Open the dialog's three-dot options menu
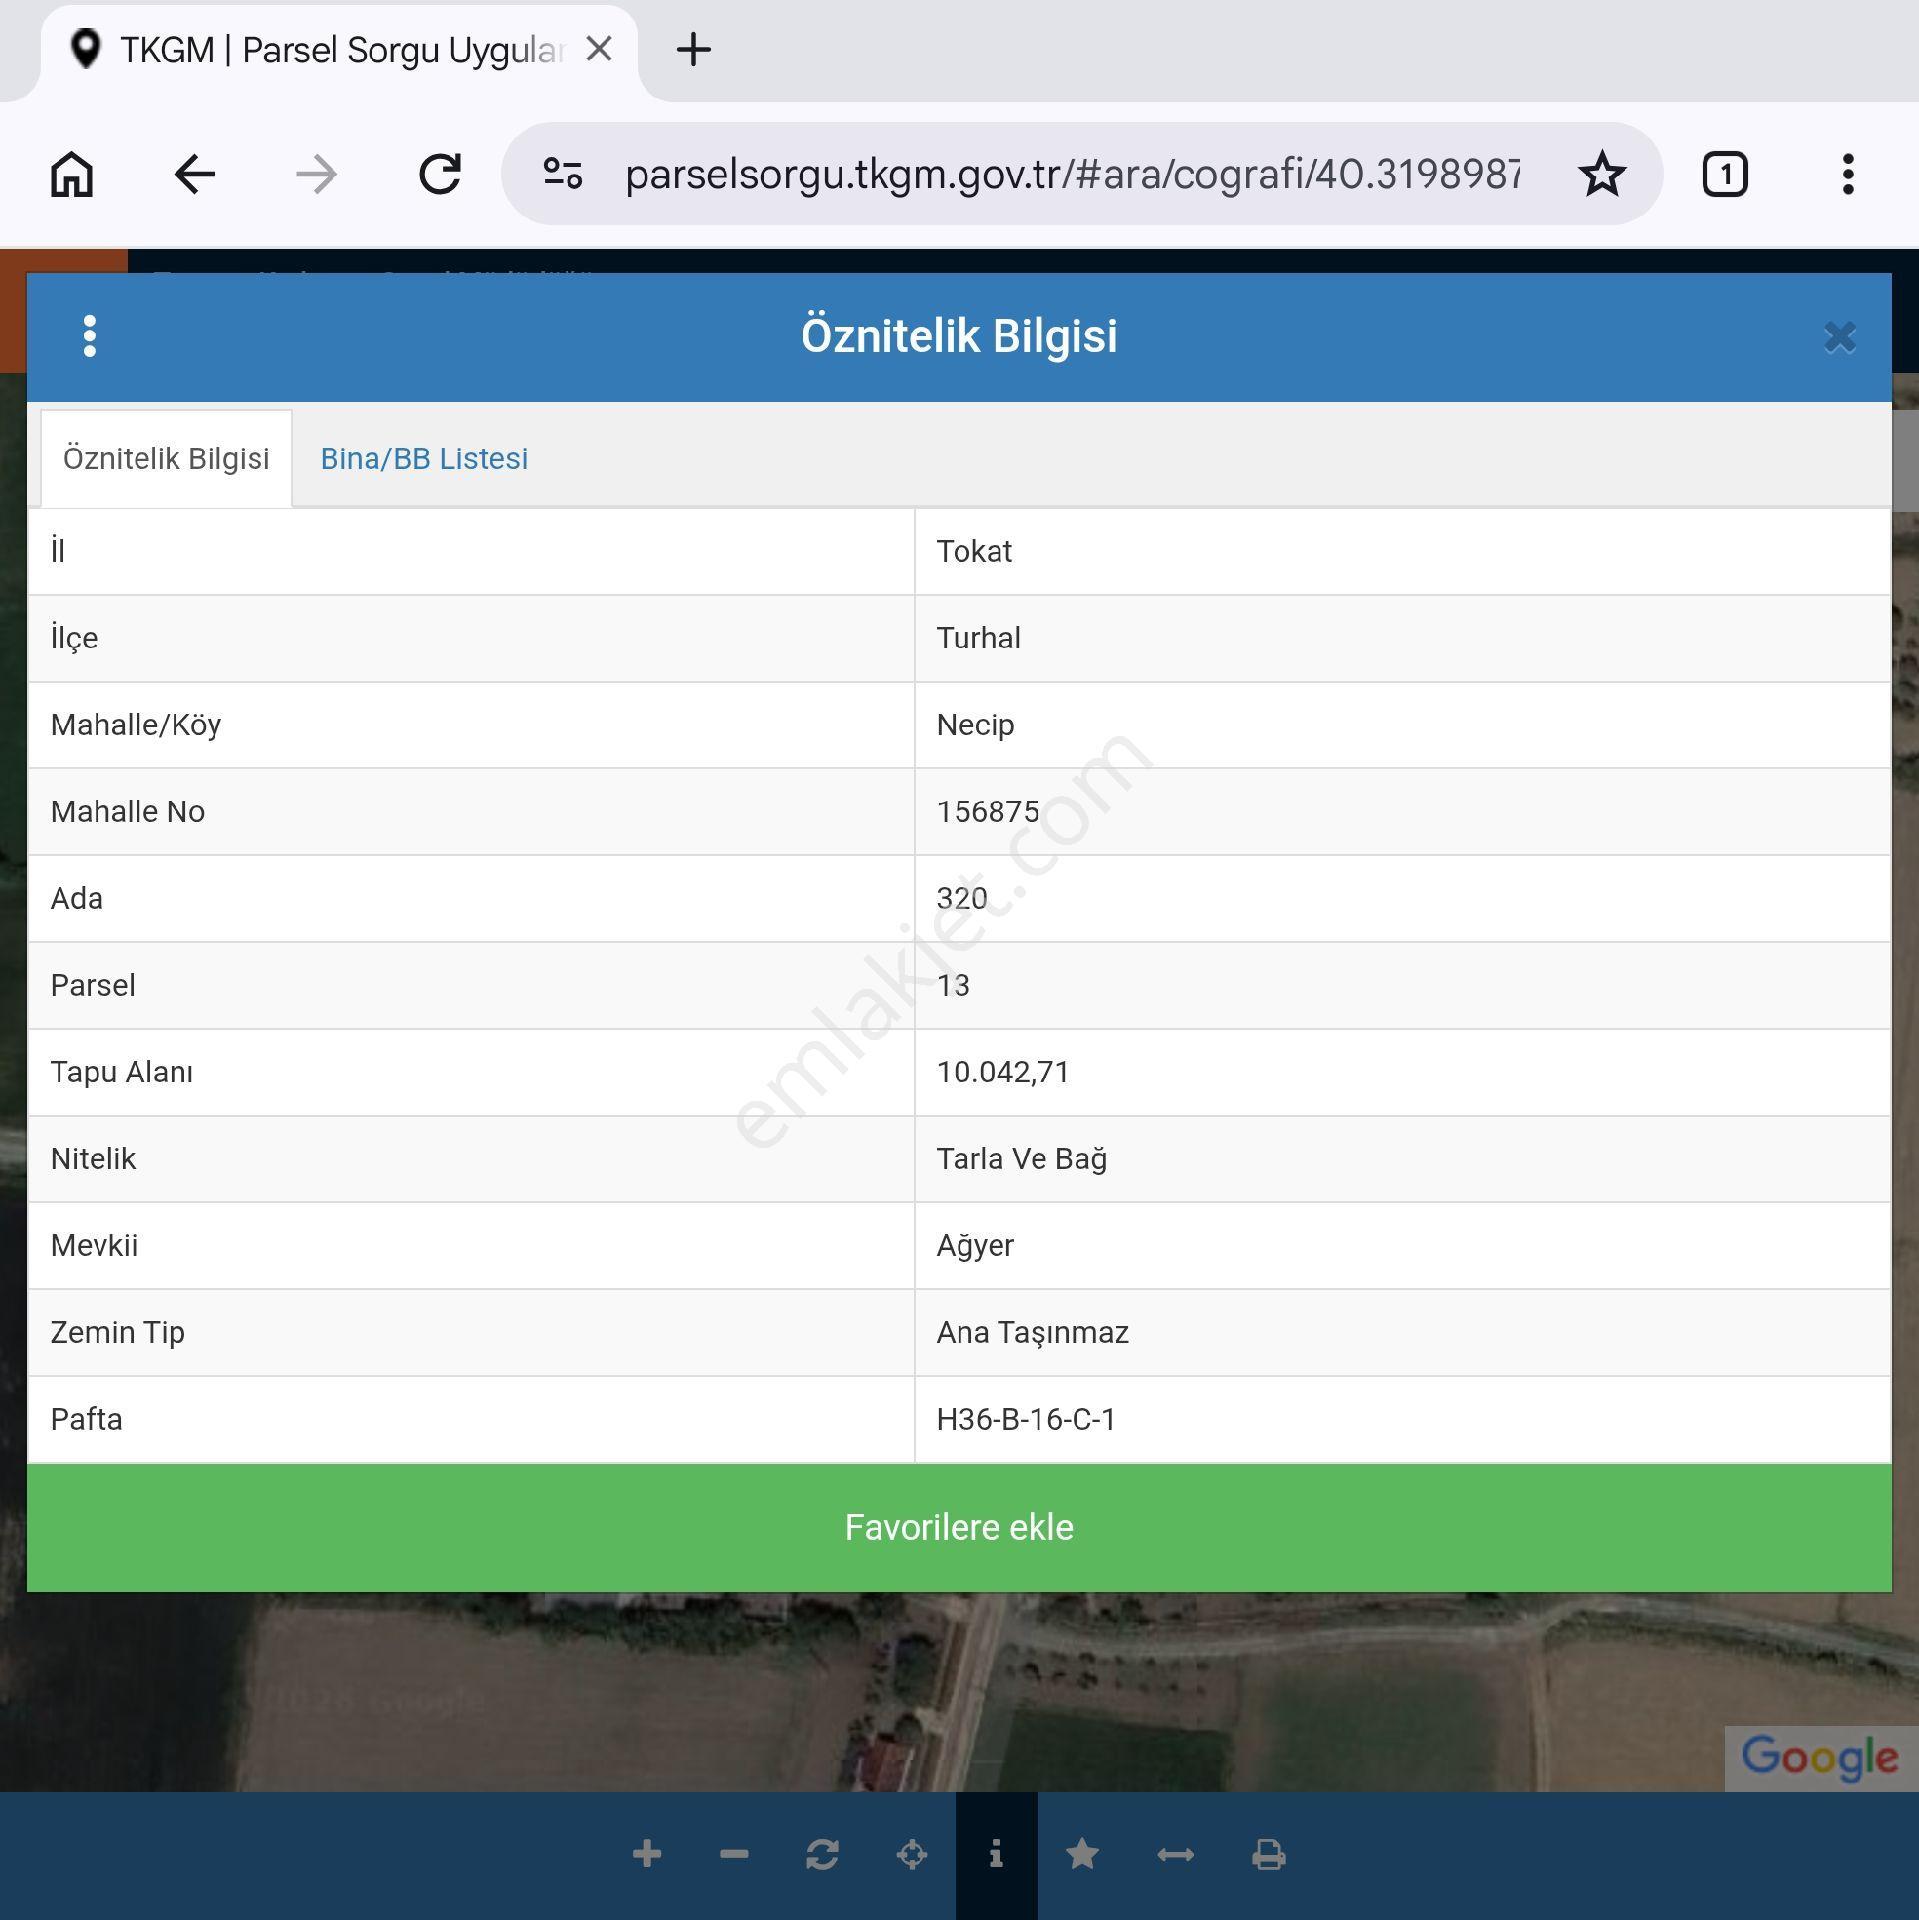Viewport: 1919px width, 1920px height. (90, 336)
